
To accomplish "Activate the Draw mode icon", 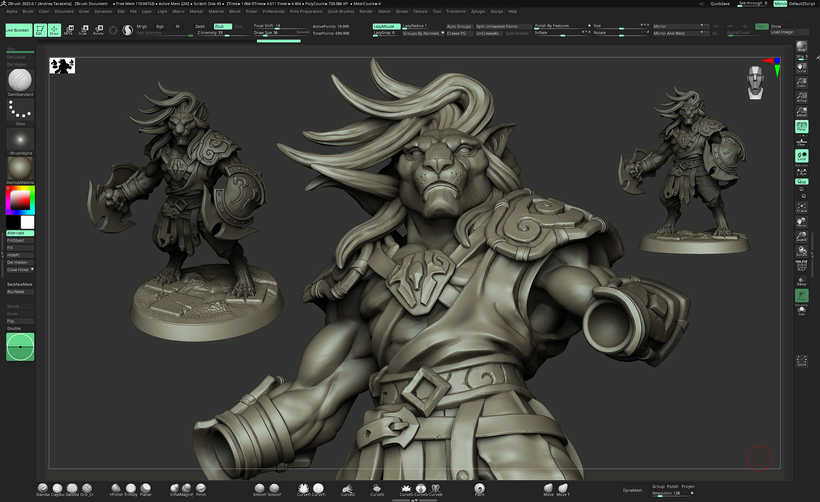I will (x=54, y=30).
